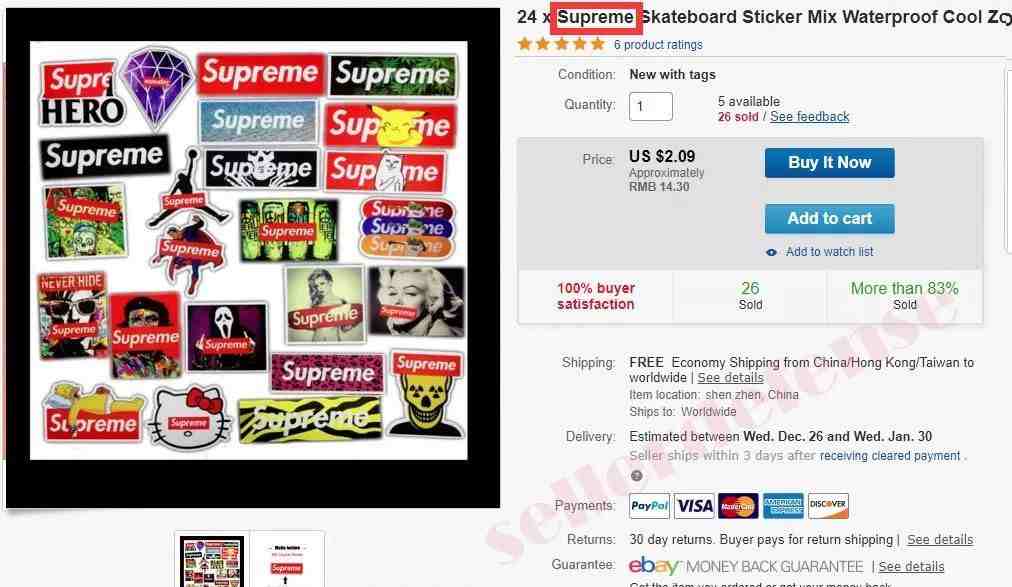Click the five-star rating icons
The image size is (1012, 587).
561,44
